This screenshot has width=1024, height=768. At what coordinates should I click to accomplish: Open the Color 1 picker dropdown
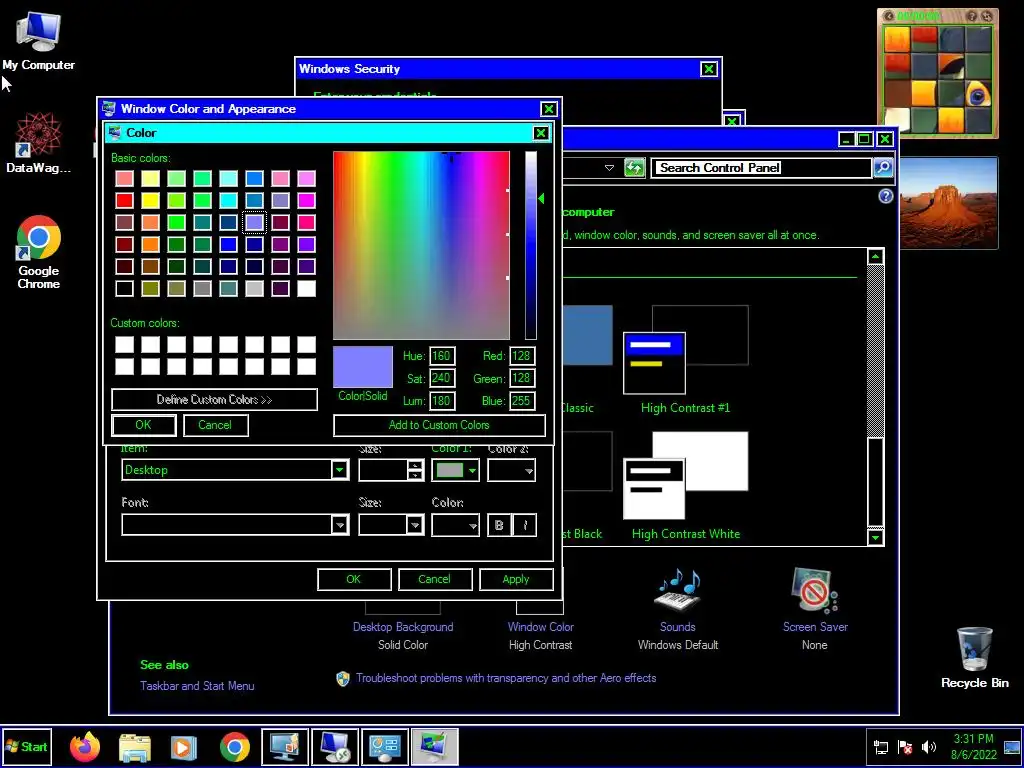[x=455, y=470]
